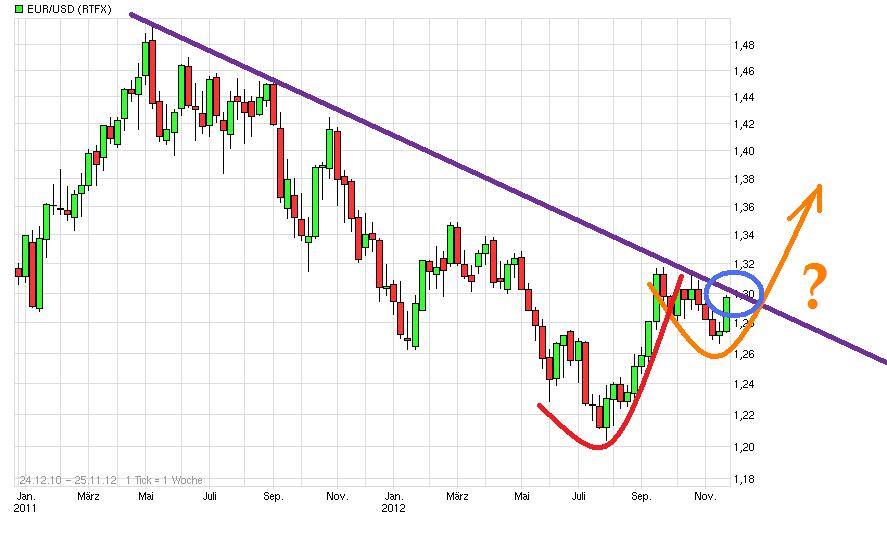Click the 1,46 price axis label

click(744, 71)
